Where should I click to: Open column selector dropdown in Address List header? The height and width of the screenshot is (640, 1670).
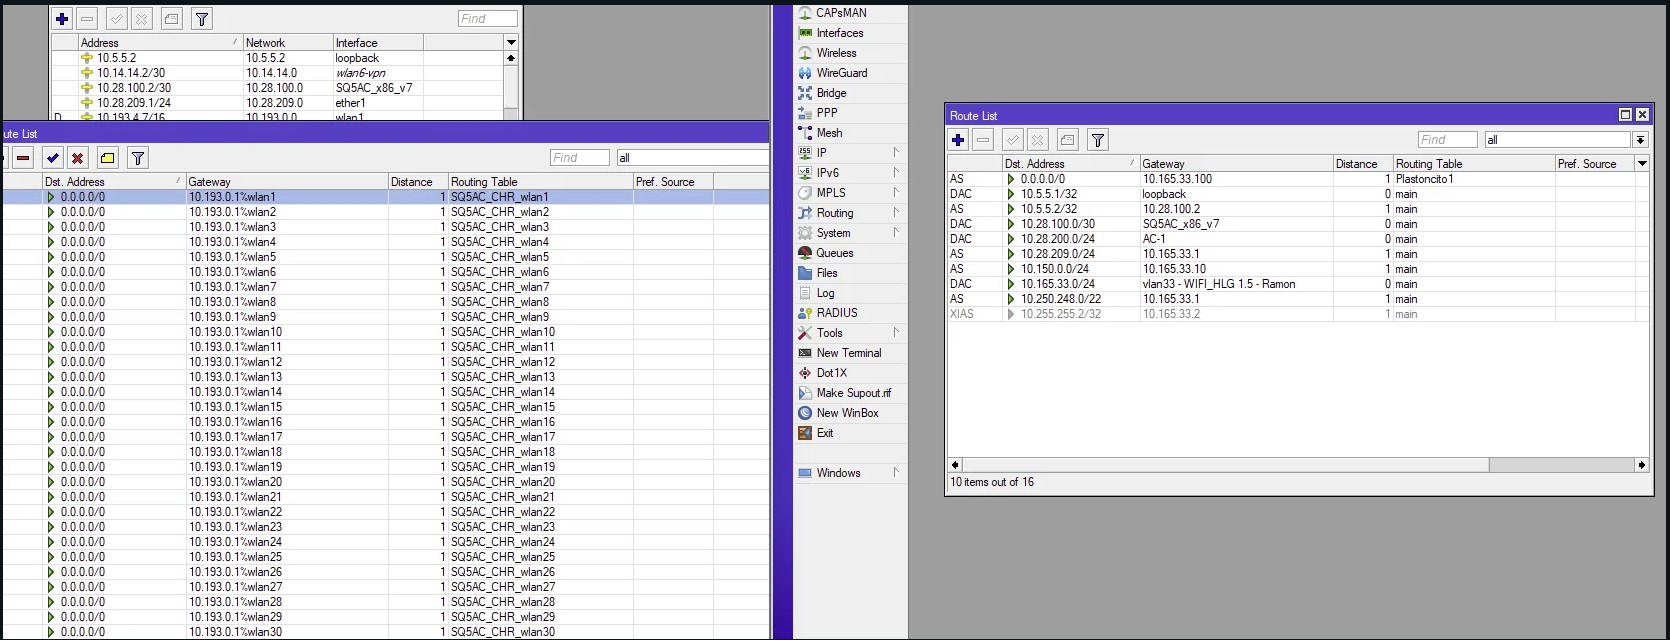tap(511, 43)
